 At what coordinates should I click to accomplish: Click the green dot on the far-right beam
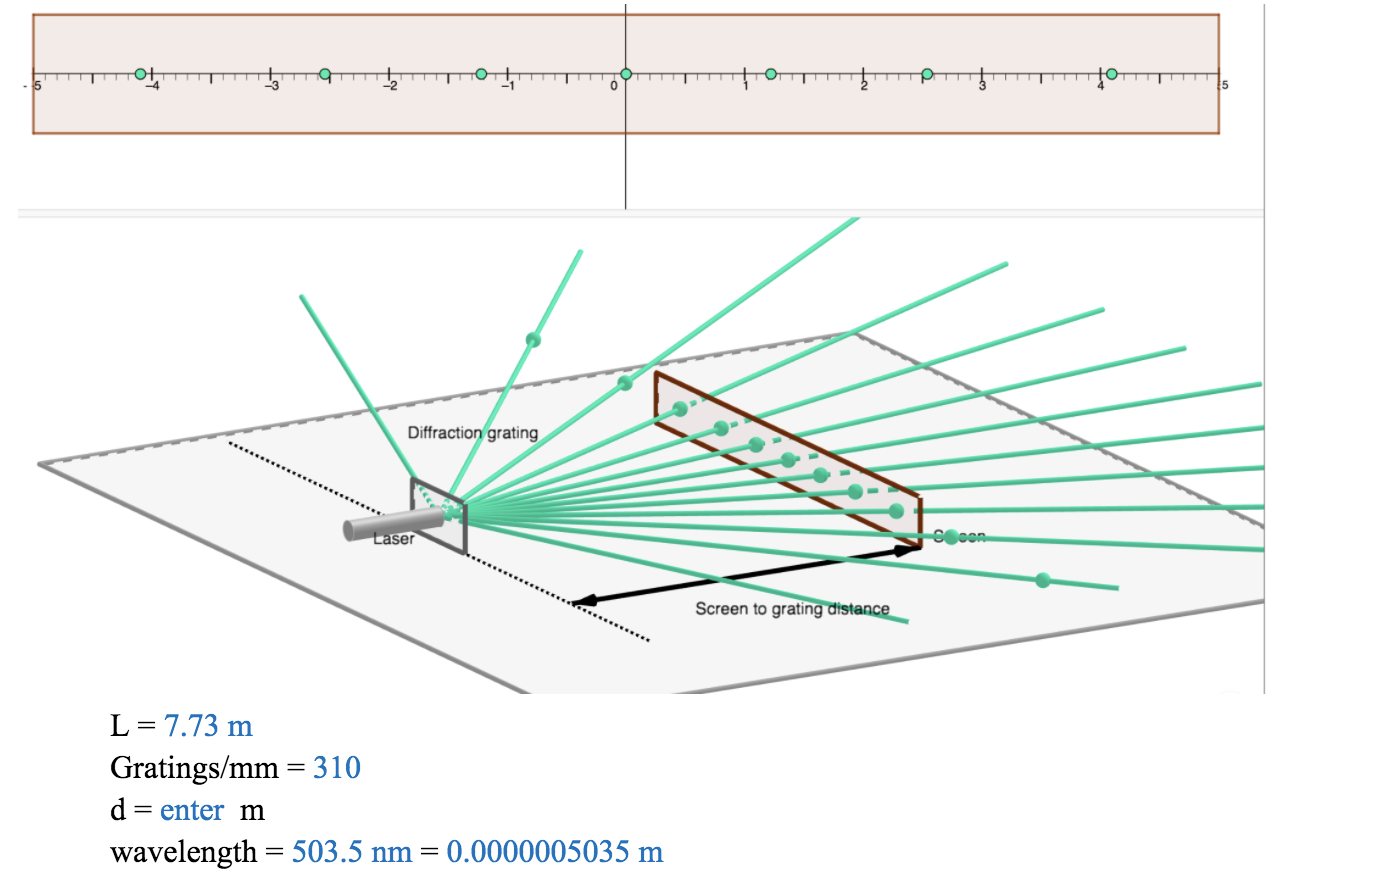pos(1042,578)
